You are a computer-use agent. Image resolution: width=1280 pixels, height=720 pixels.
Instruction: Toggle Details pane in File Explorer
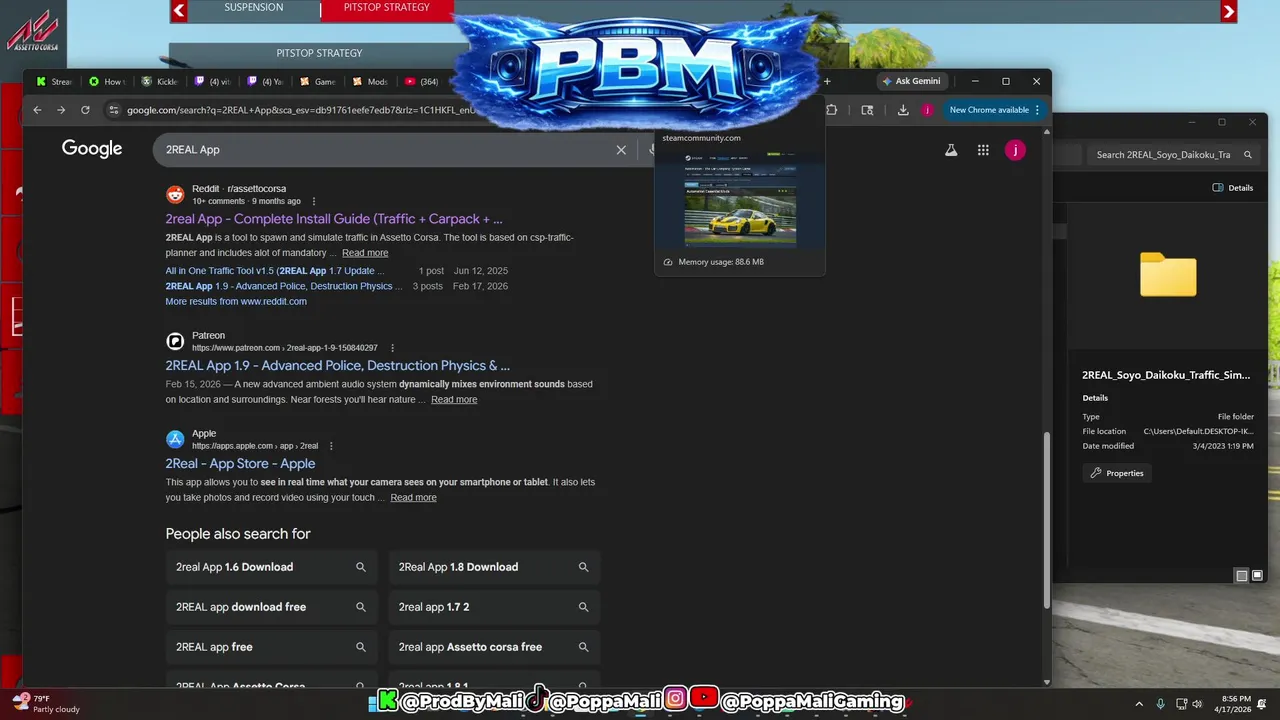(x=1233, y=188)
